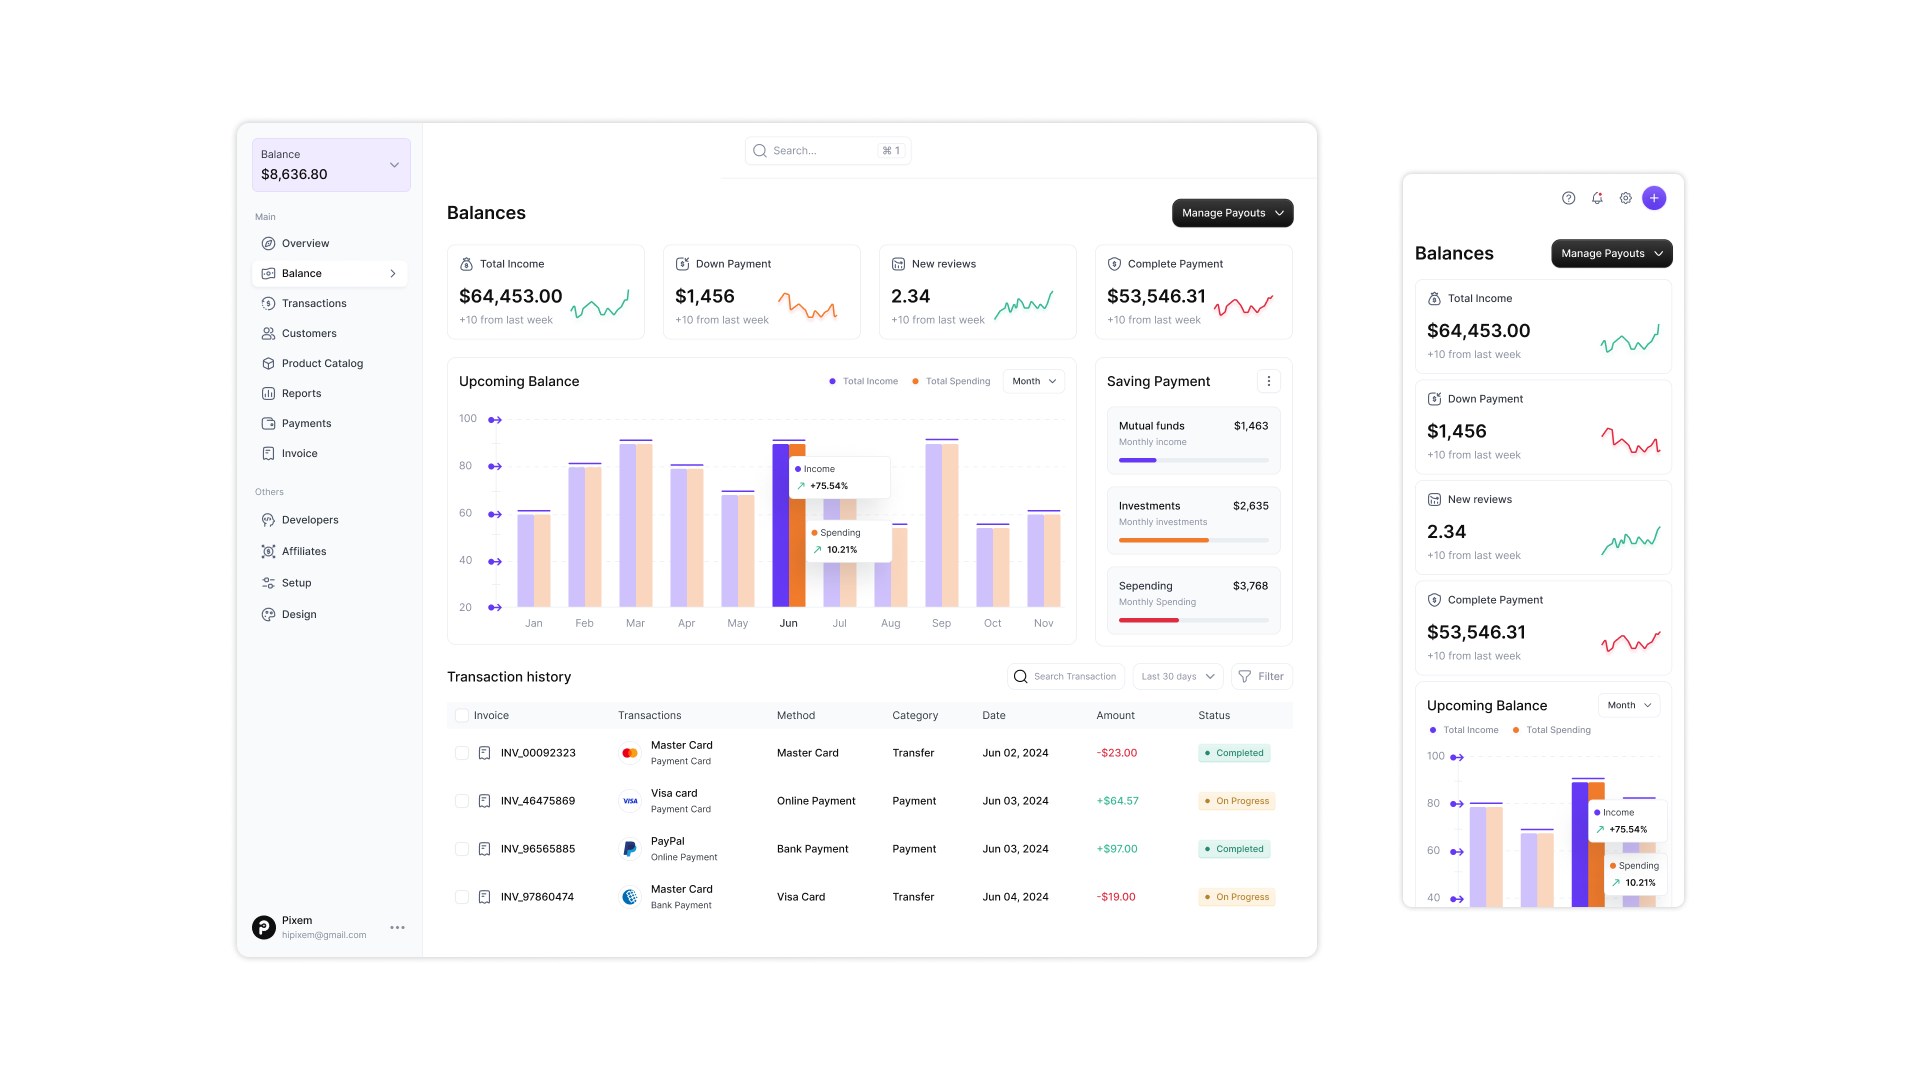
Task: Click the Developers sidebar icon
Action: [x=268, y=520]
